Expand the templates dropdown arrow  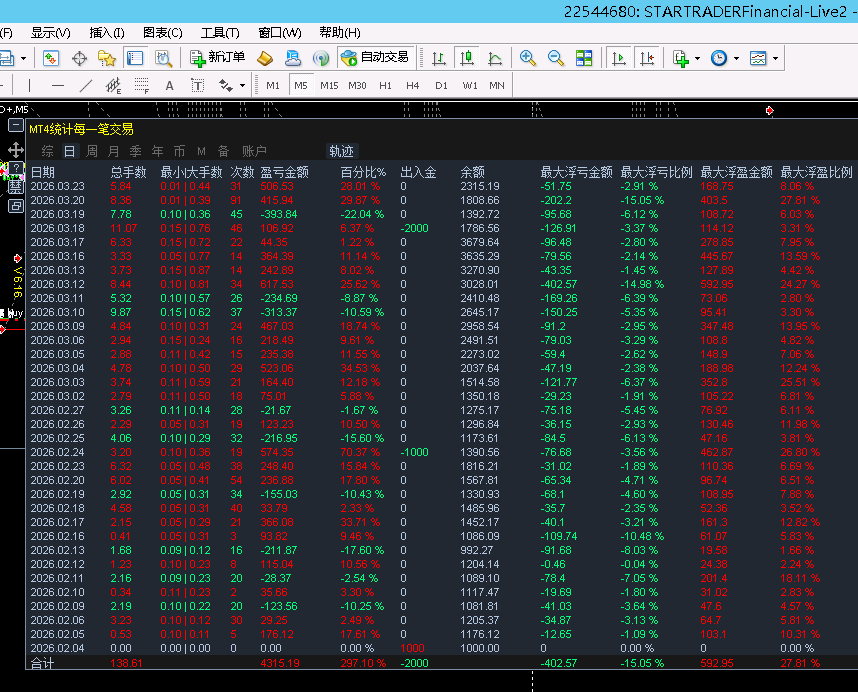pos(775,59)
